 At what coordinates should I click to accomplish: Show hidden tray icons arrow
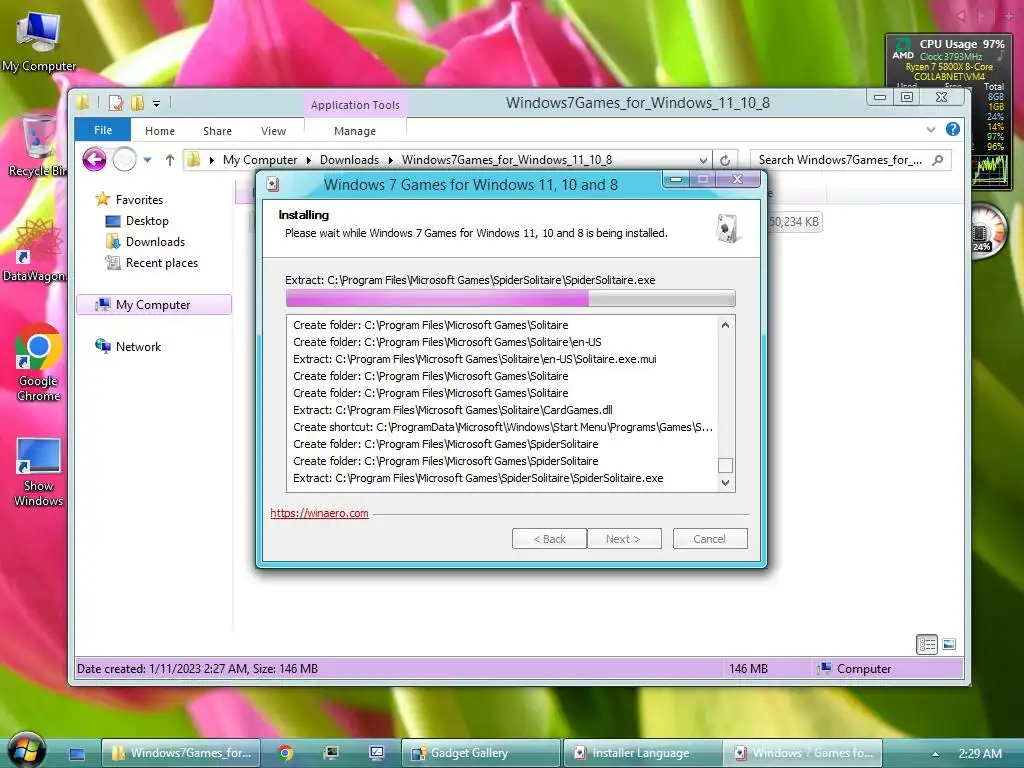click(935, 754)
